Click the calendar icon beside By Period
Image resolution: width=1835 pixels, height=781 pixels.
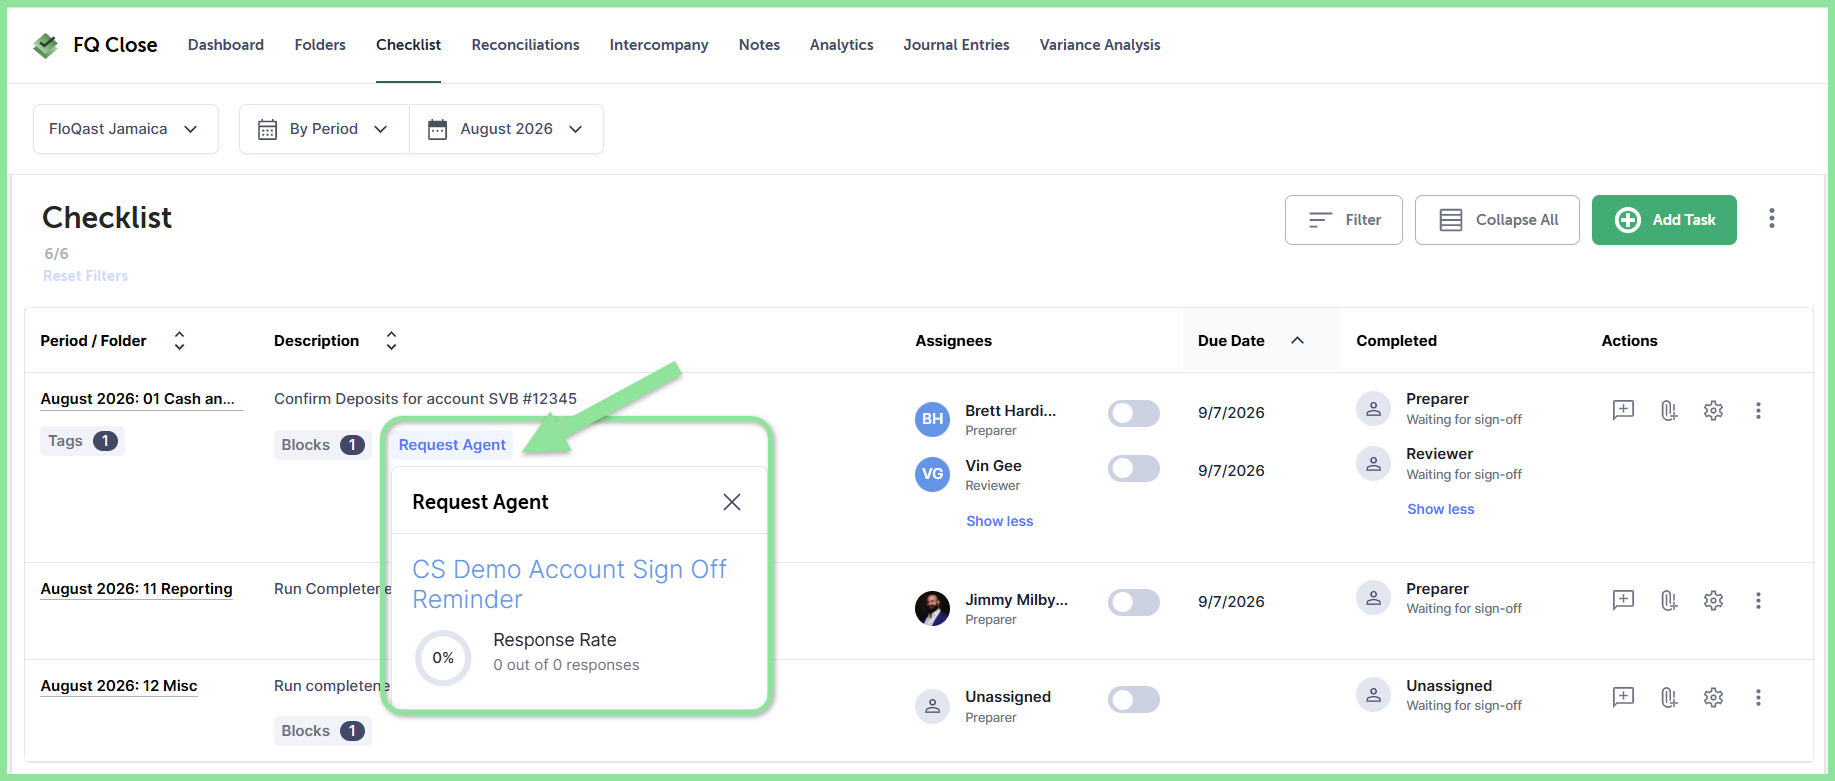267,129
